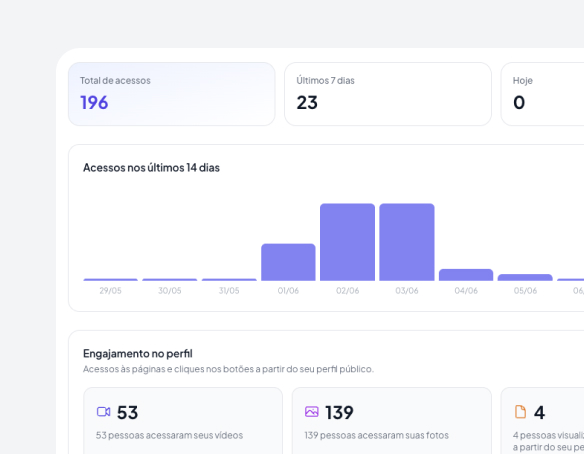Click the 23 last seven days value

307,102
